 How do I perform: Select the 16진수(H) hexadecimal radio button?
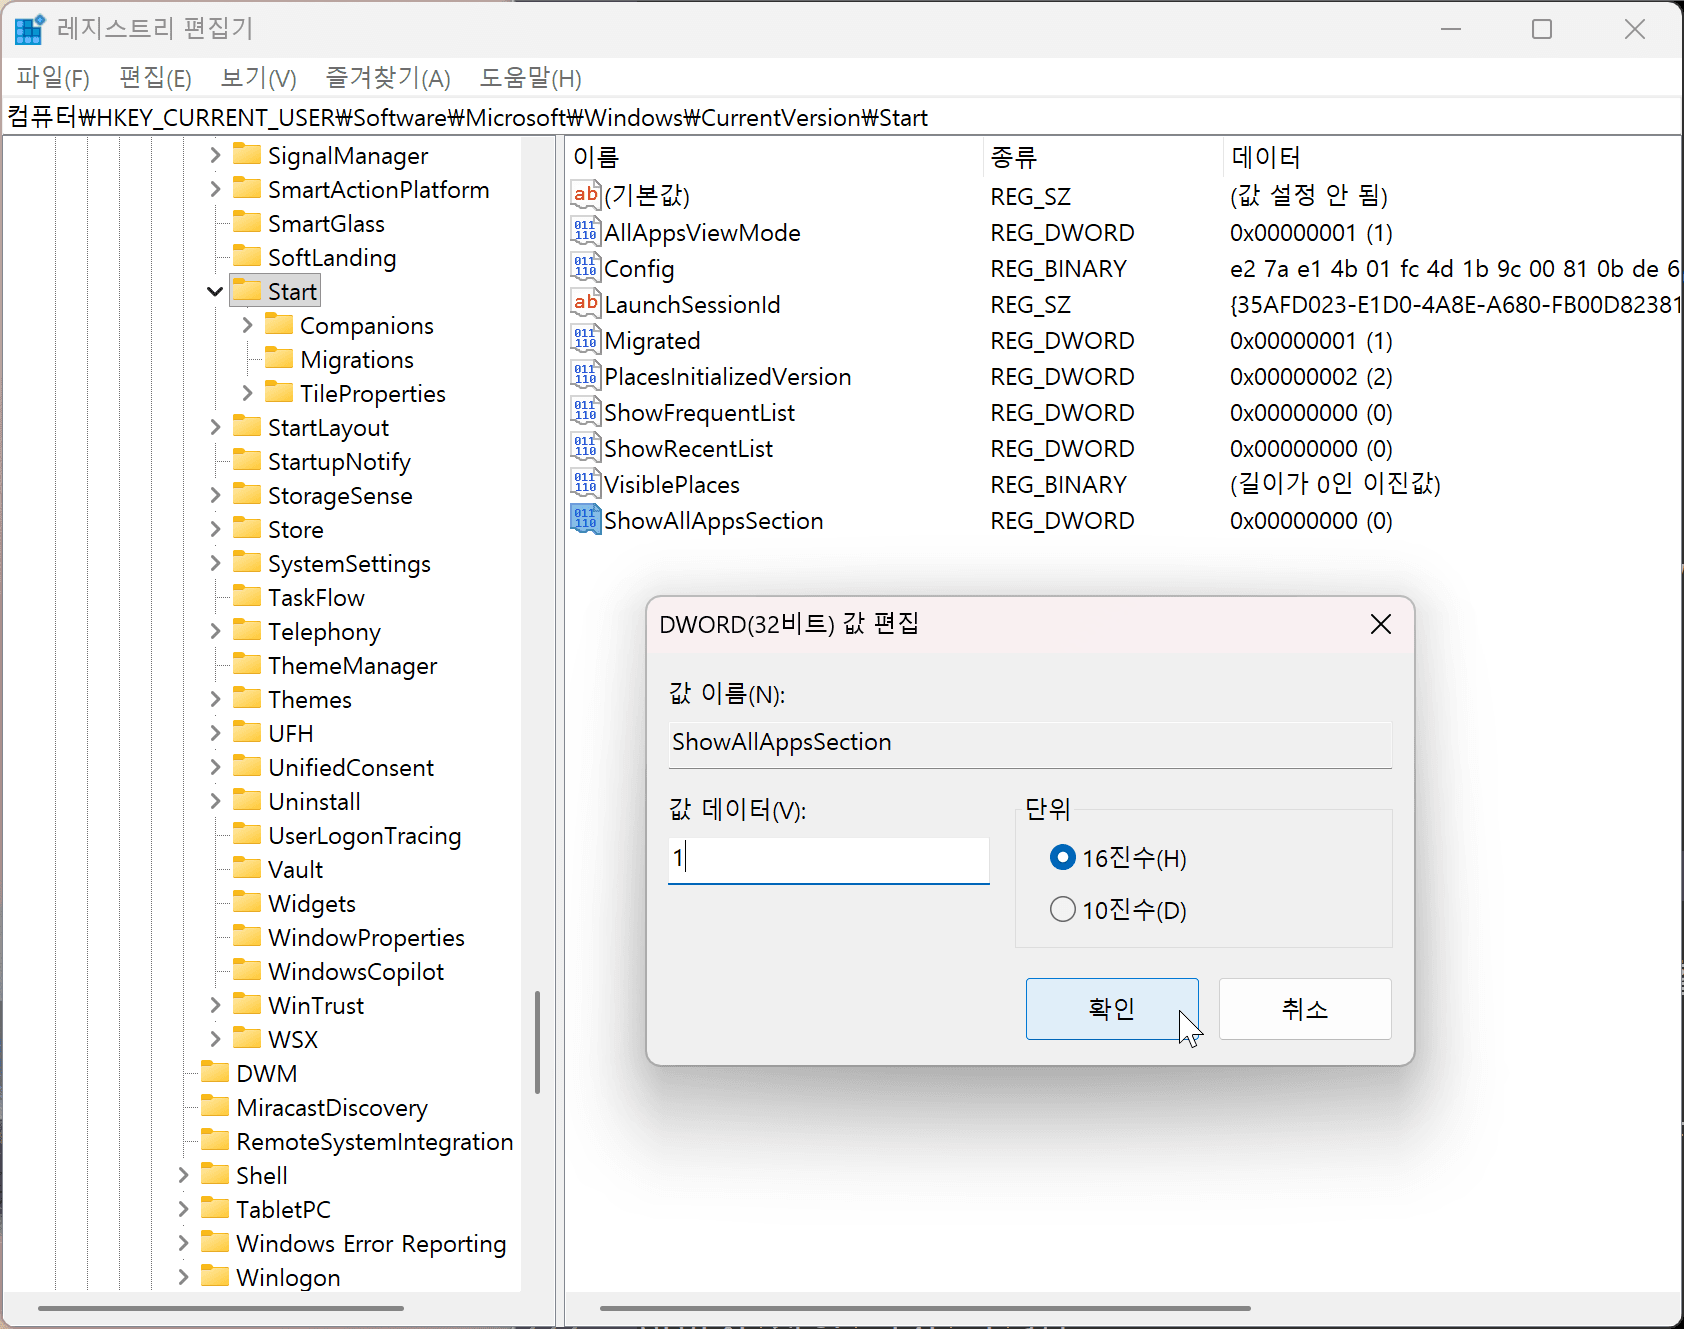pos(1063,858)
